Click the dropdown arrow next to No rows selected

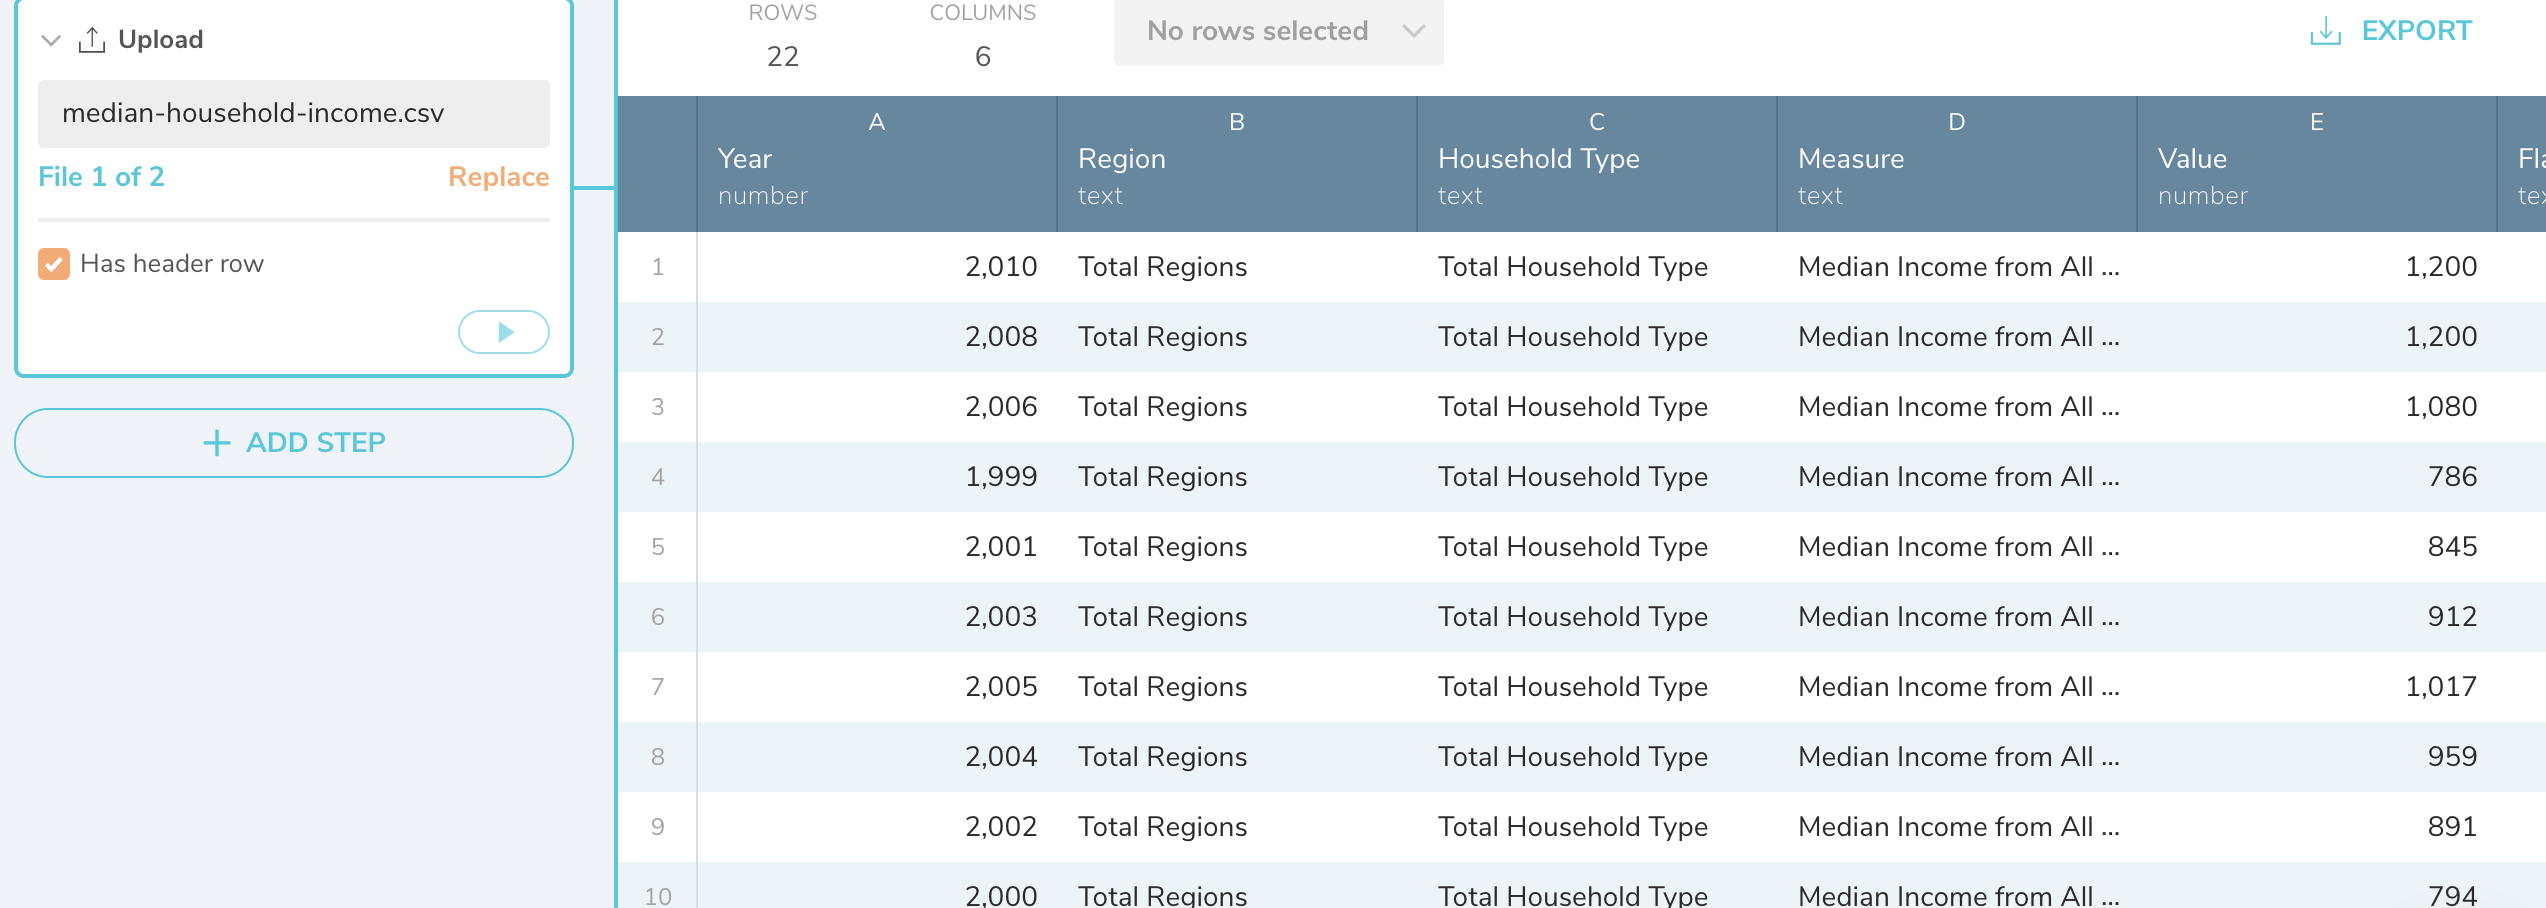tap(1413, 31)
